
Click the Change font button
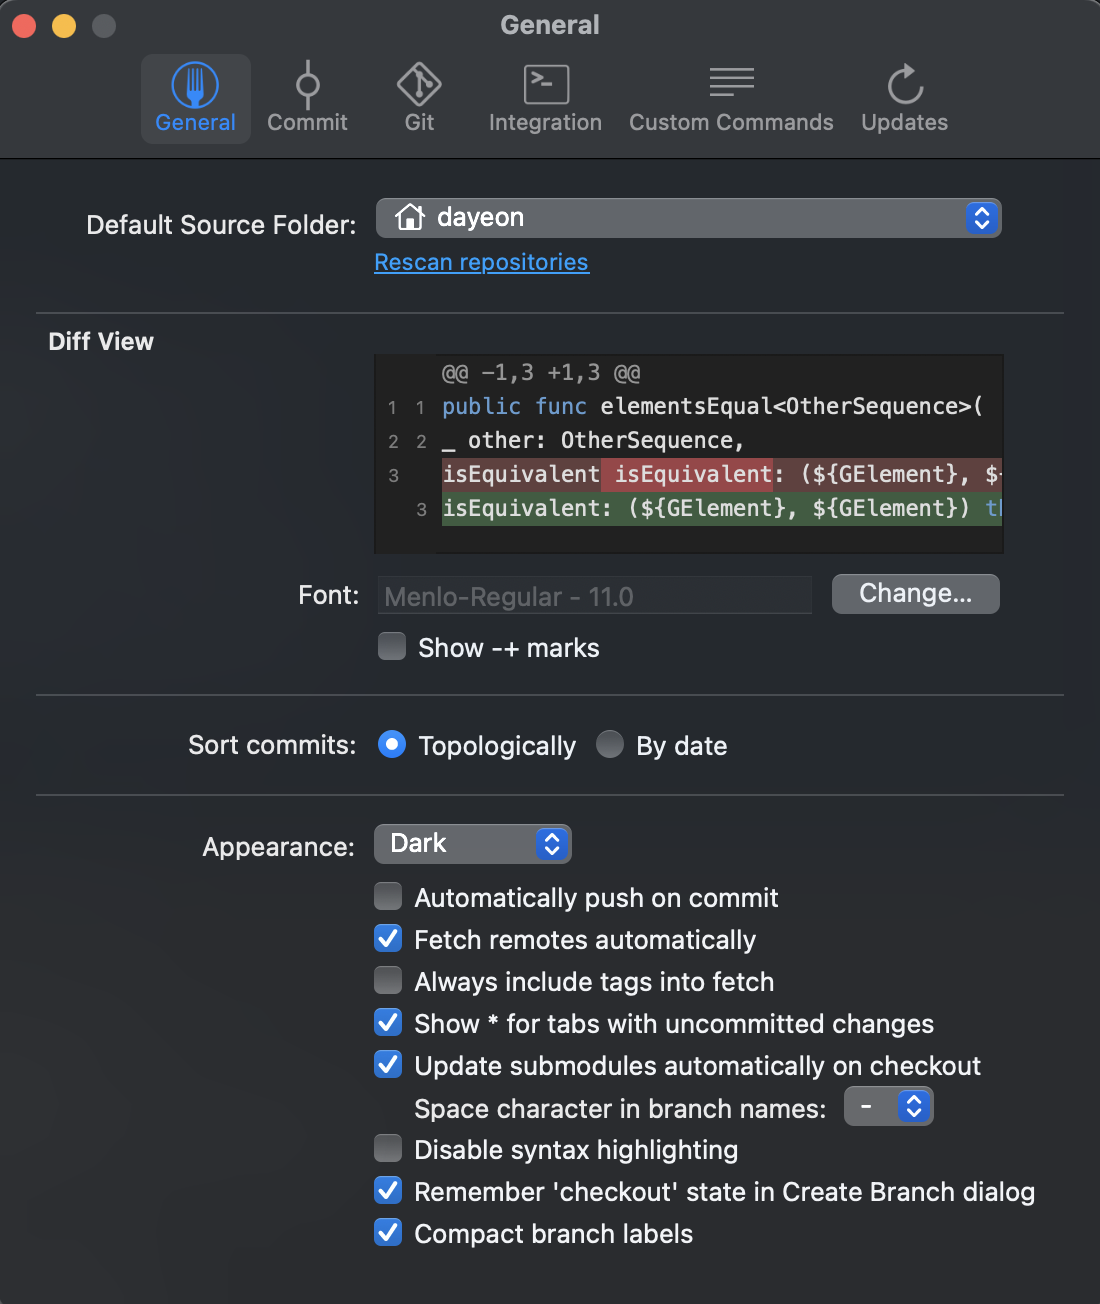(915, 593)
